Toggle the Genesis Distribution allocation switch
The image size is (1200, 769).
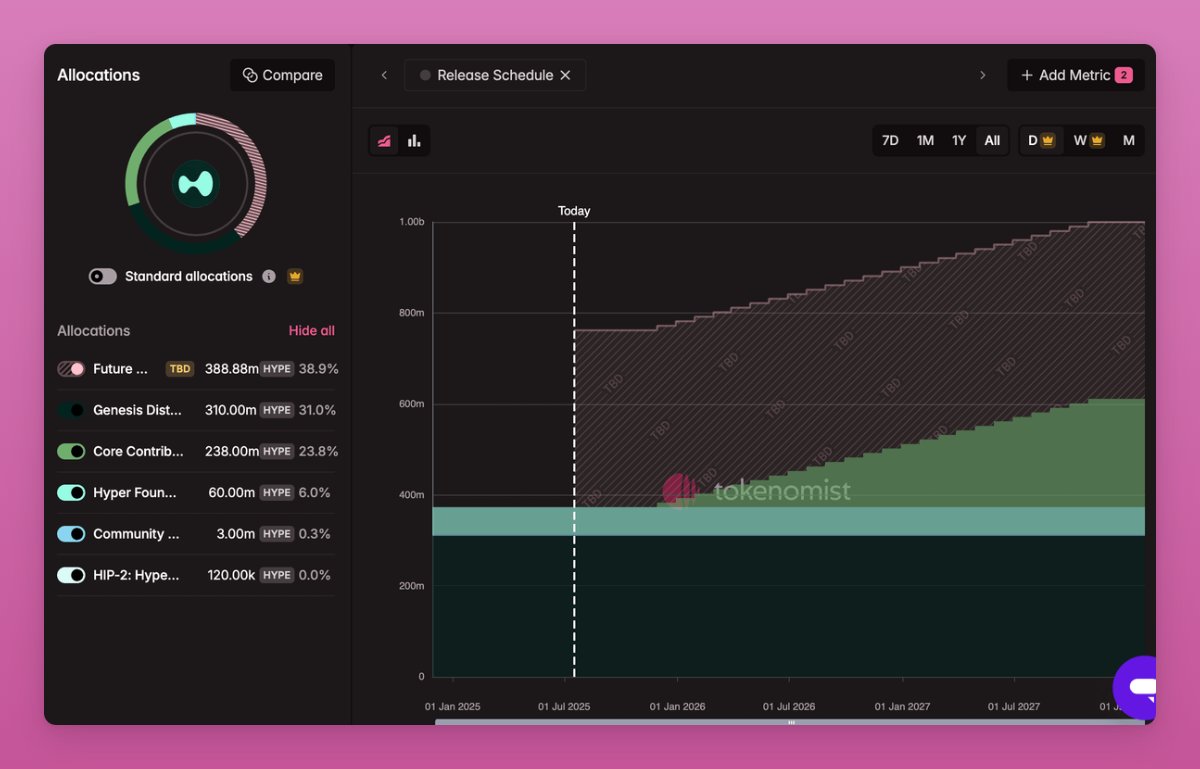[71, 410]
